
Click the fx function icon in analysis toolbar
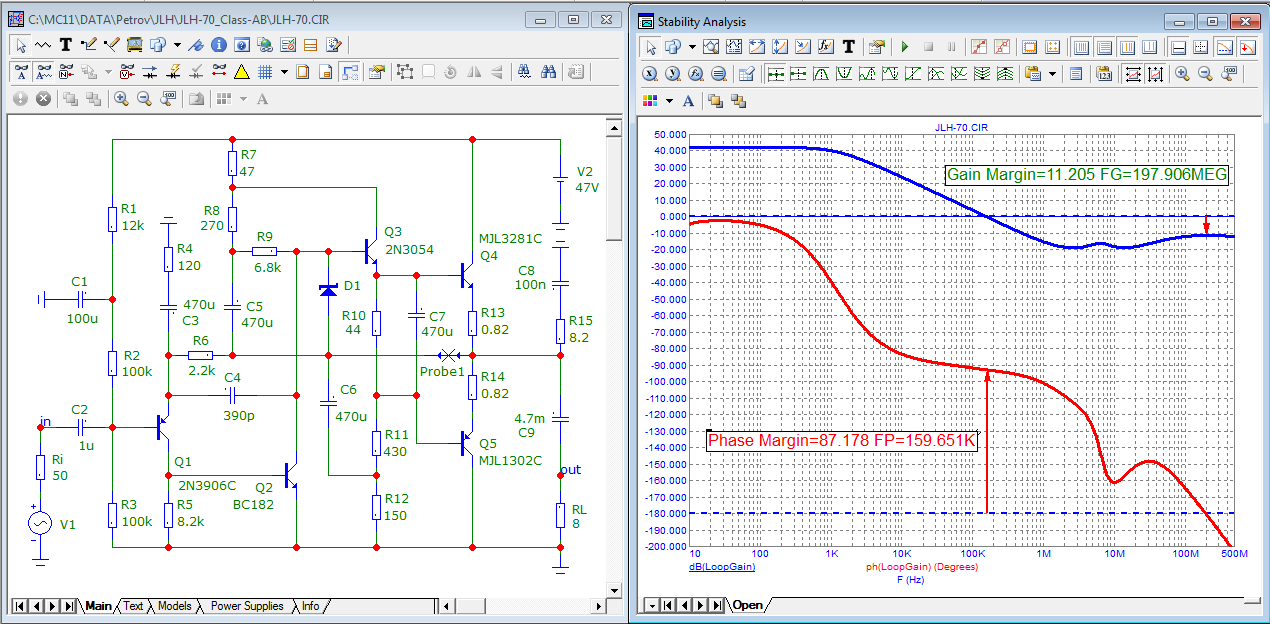(826, 47)
